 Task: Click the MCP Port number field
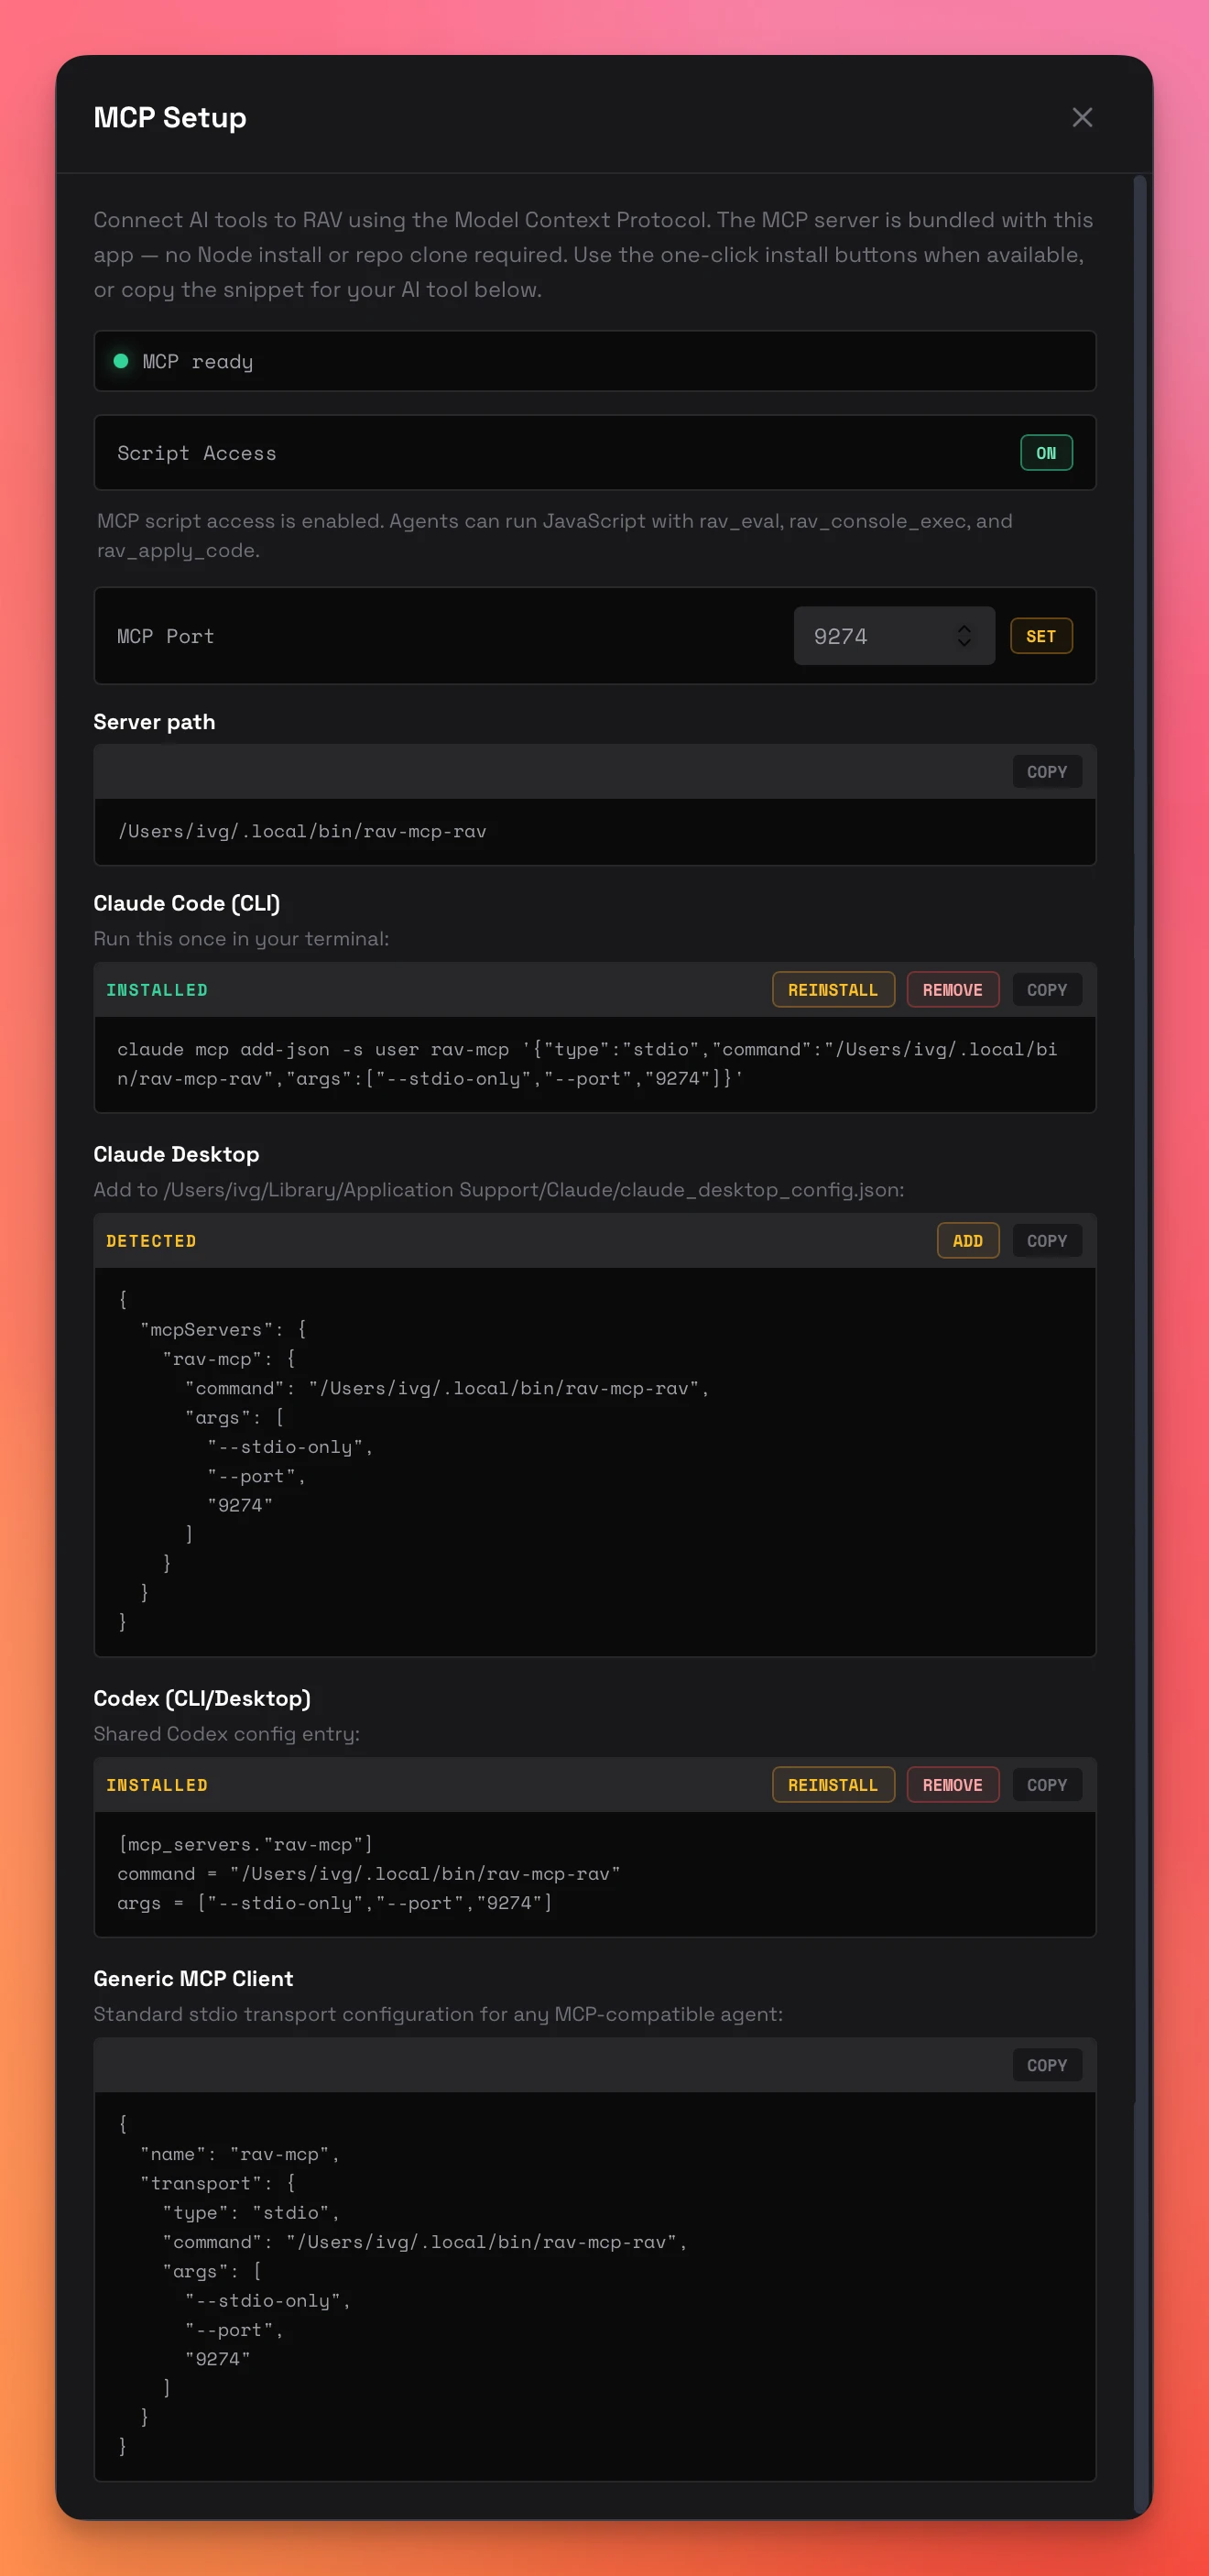pyautogui.click(x=894, y=636)
